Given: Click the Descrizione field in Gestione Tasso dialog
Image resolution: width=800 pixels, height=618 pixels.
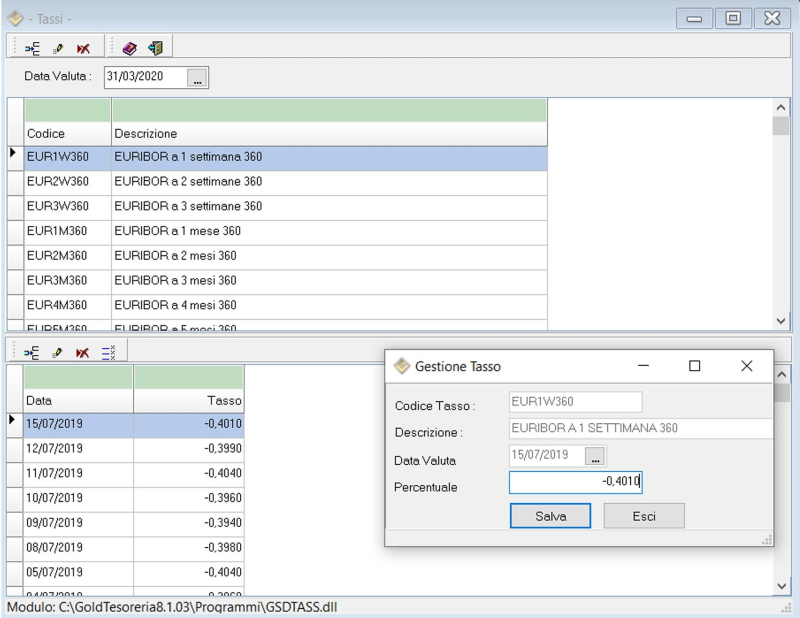Looking at the screenshot, I should [641, 428].
